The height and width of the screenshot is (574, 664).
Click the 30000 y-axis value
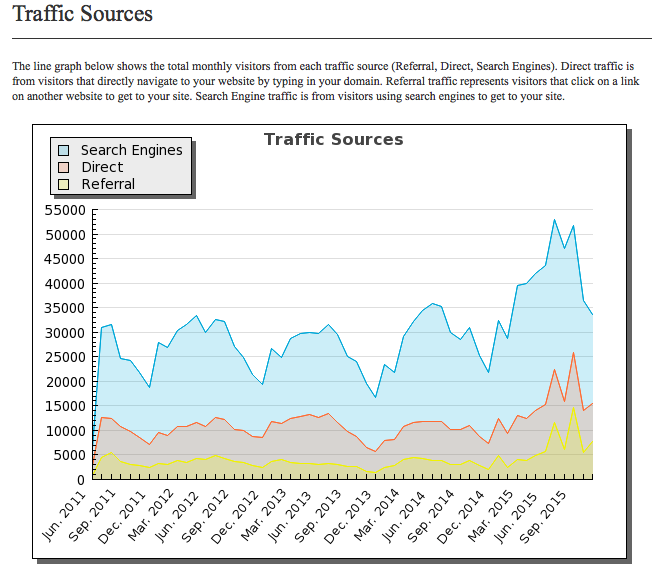click(67, 333)
